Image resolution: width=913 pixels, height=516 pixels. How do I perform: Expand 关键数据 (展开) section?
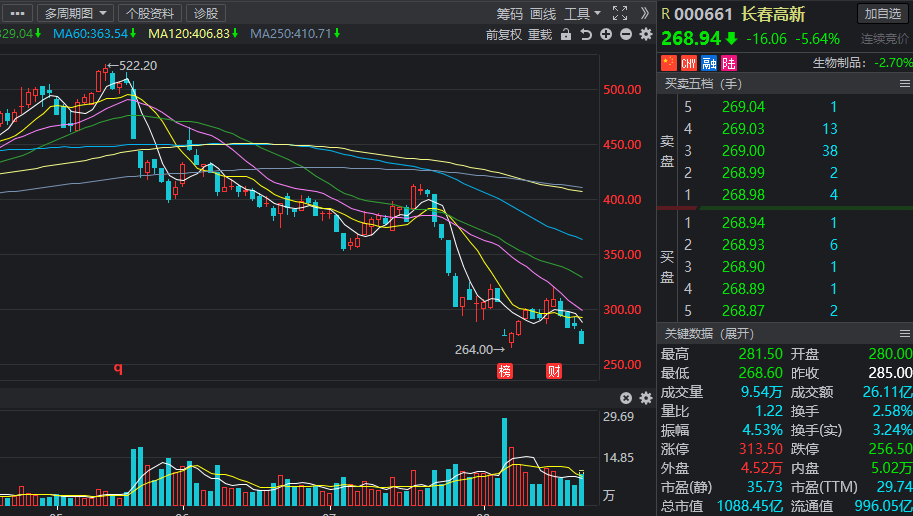709,334
